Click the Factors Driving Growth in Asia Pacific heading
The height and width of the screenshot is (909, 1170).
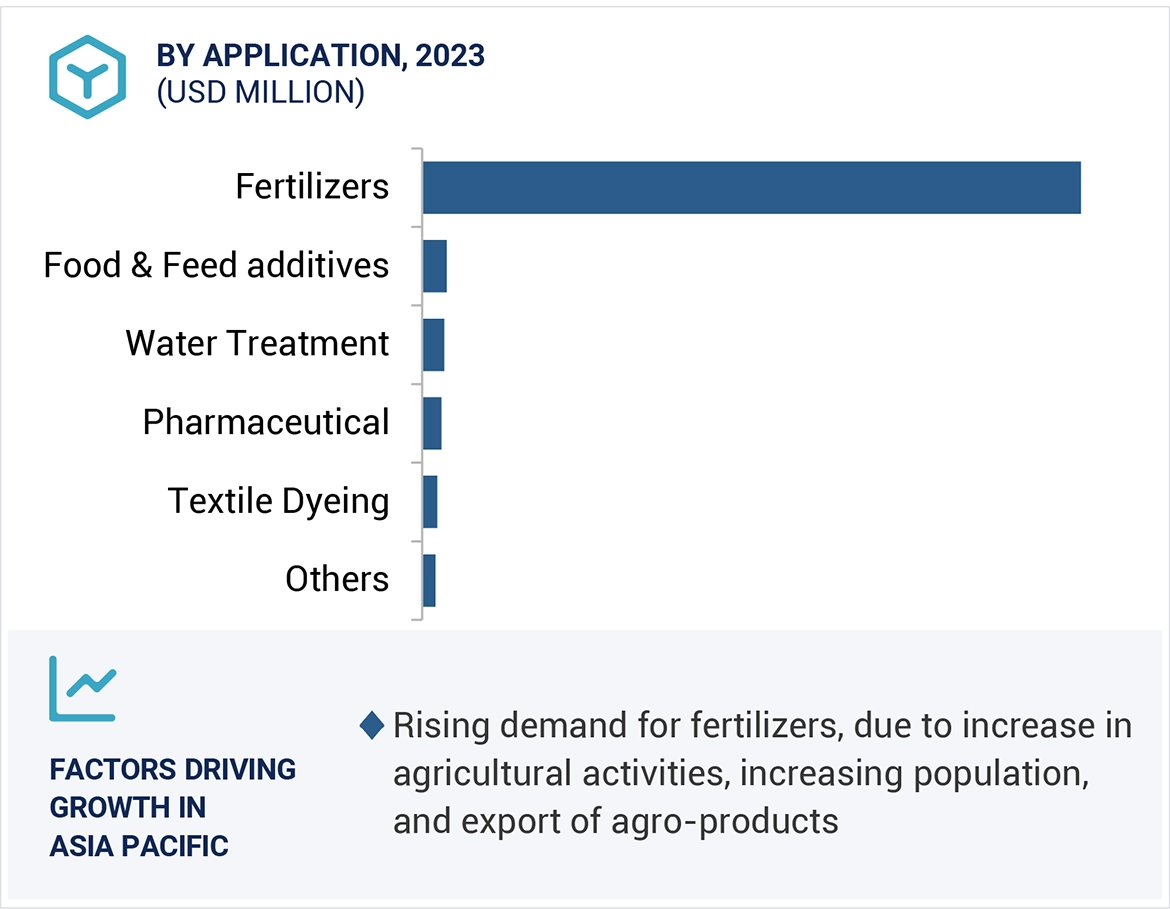(172, 807)
